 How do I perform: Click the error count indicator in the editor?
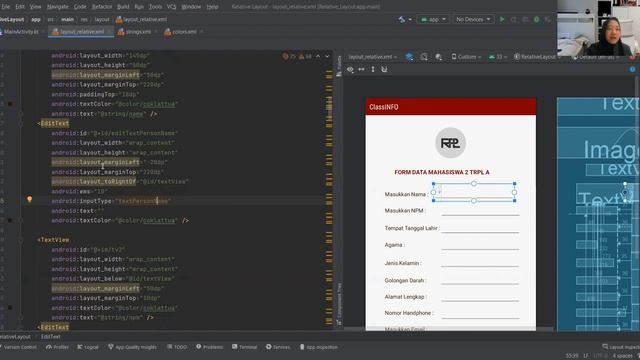289,56
